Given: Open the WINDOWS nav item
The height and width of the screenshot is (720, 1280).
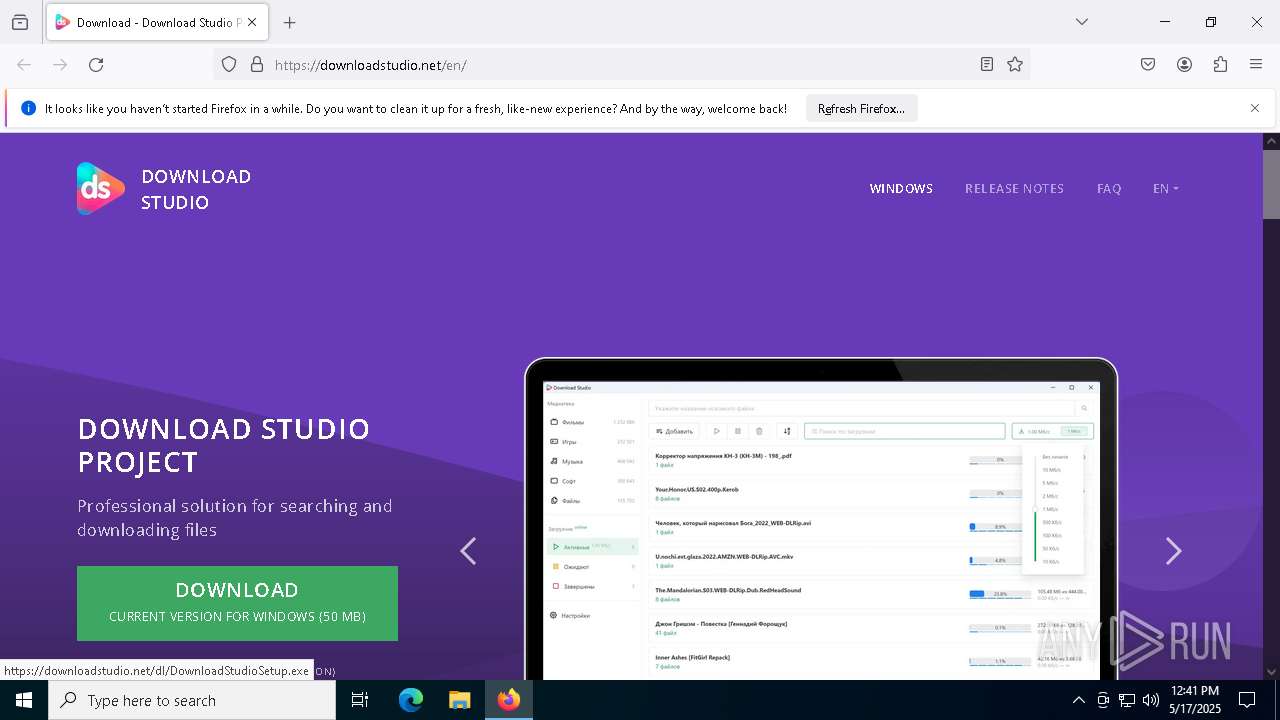Looking at the screenshot, I should tap(901, 189).
